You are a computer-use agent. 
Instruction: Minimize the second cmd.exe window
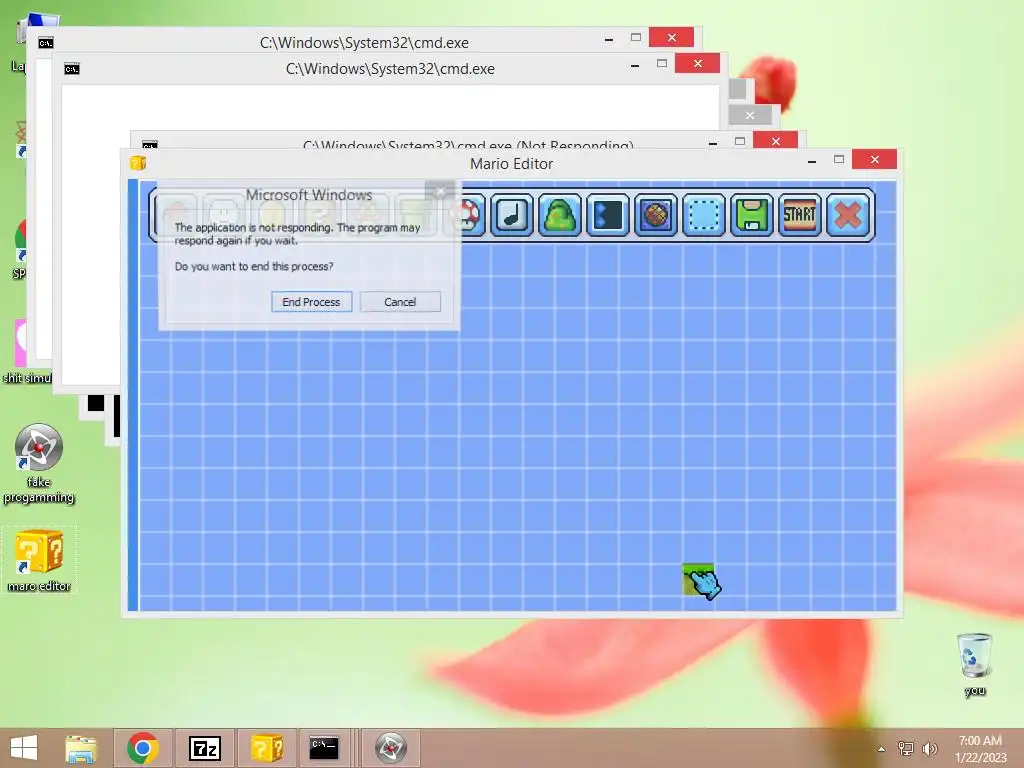(635, 65)
